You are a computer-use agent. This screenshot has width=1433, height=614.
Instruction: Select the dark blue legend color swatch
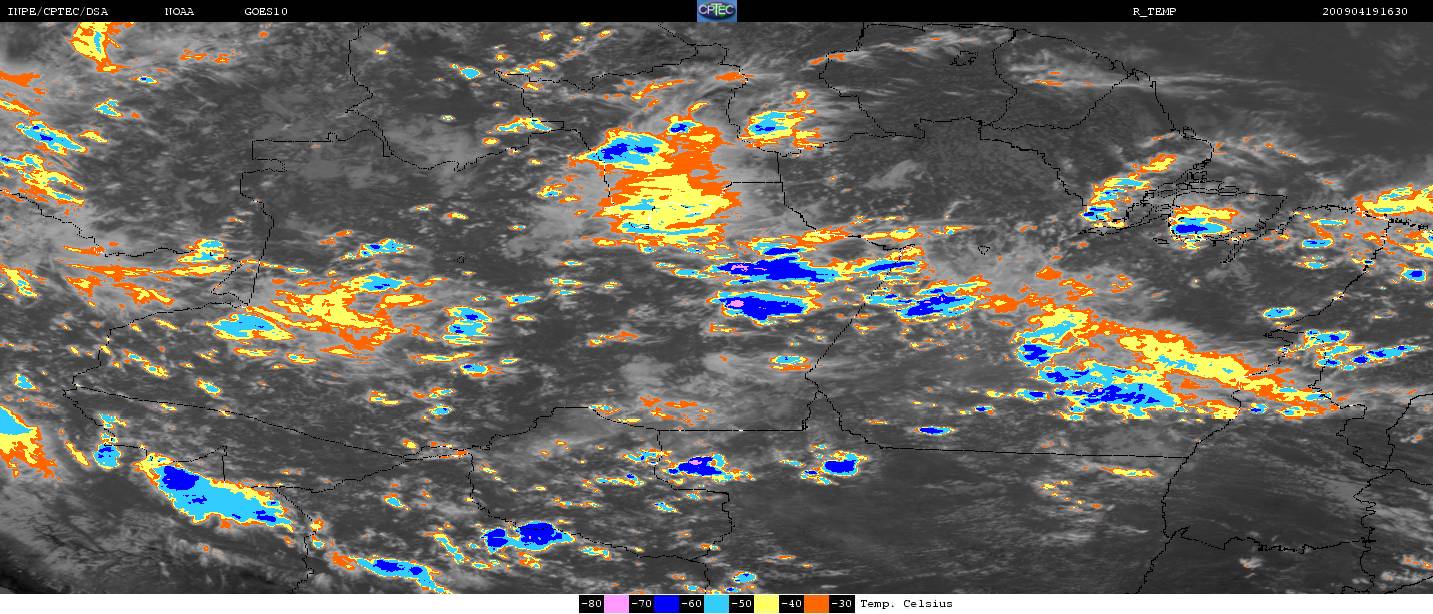[667, 604]
